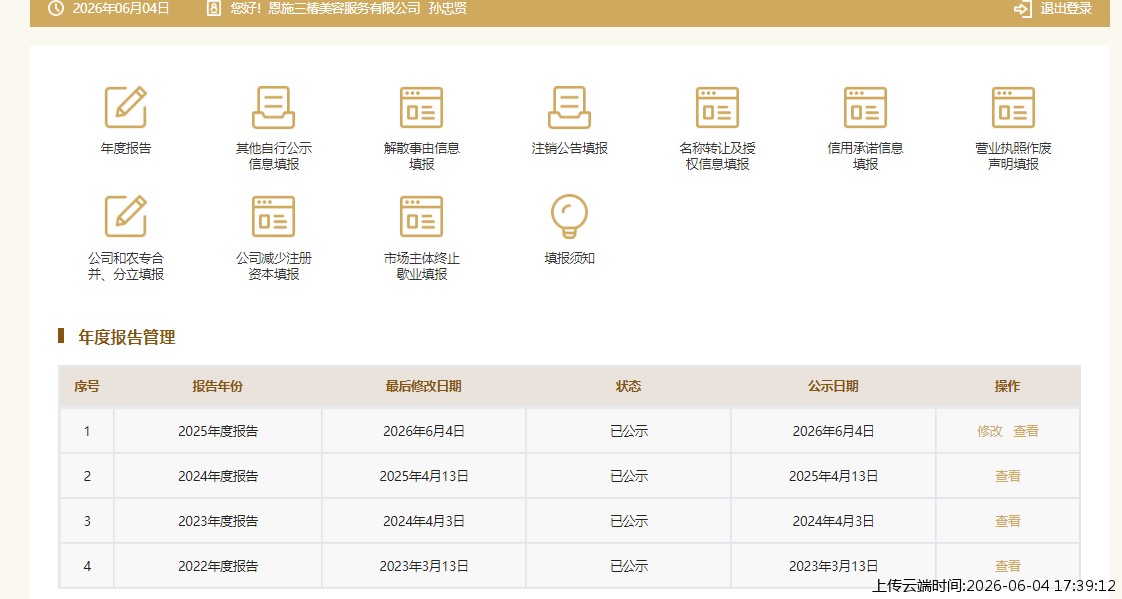Image resolution: width=1122 pixels, height=599 pixels.
Task: Open 其他自行公示信息填报 tray icon
Action: point(273,107)
